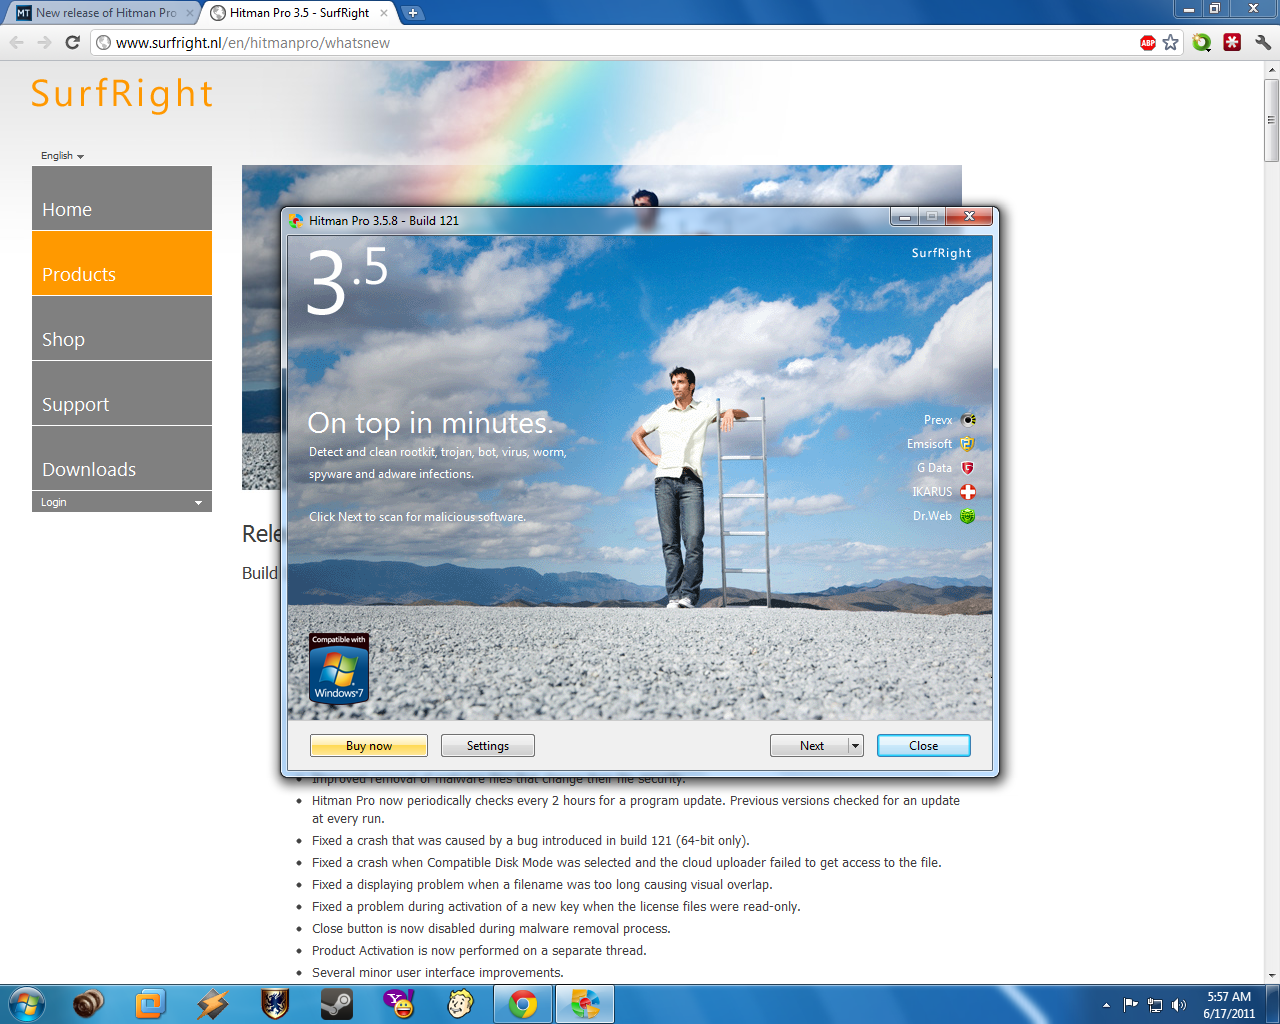Reload the SurfRight page
Viewport: 1280px width, 1024px height.
pyautogui.click(x=72, y=42)
